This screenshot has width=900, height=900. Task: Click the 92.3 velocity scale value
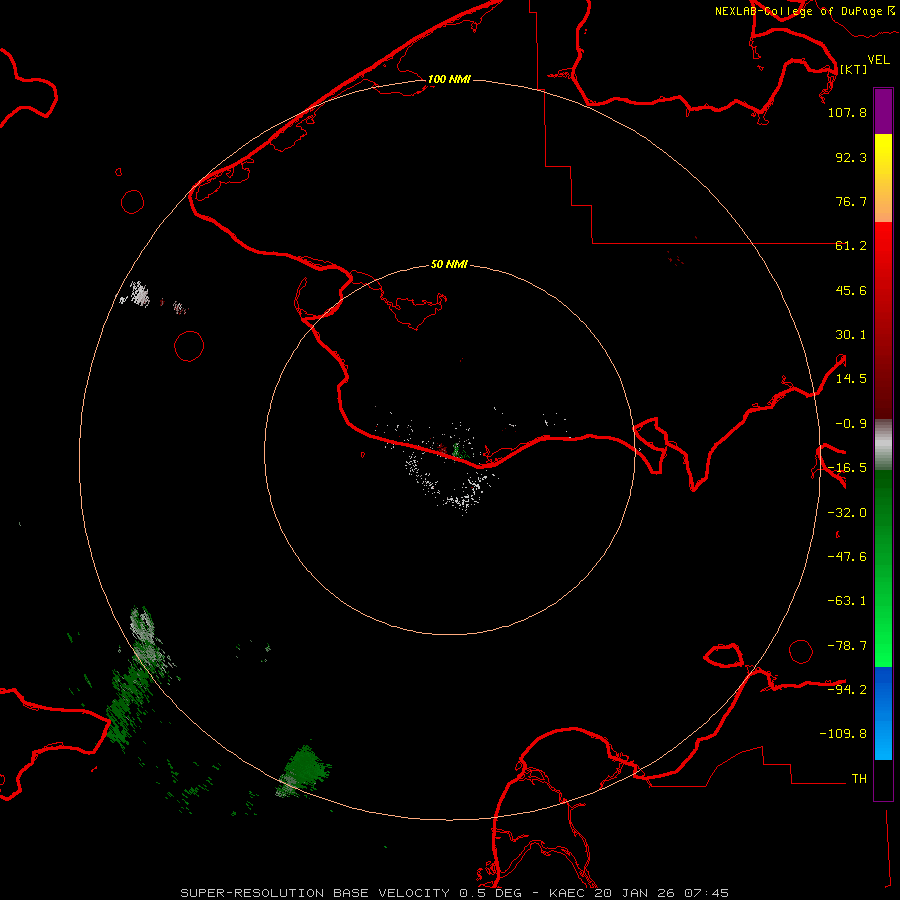[x=851, y=157]
